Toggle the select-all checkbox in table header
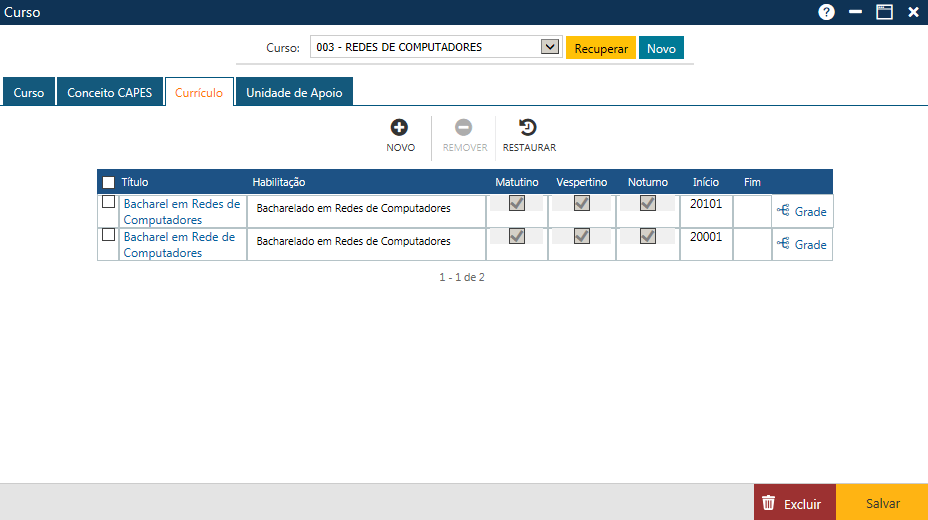 click(108, 183)
